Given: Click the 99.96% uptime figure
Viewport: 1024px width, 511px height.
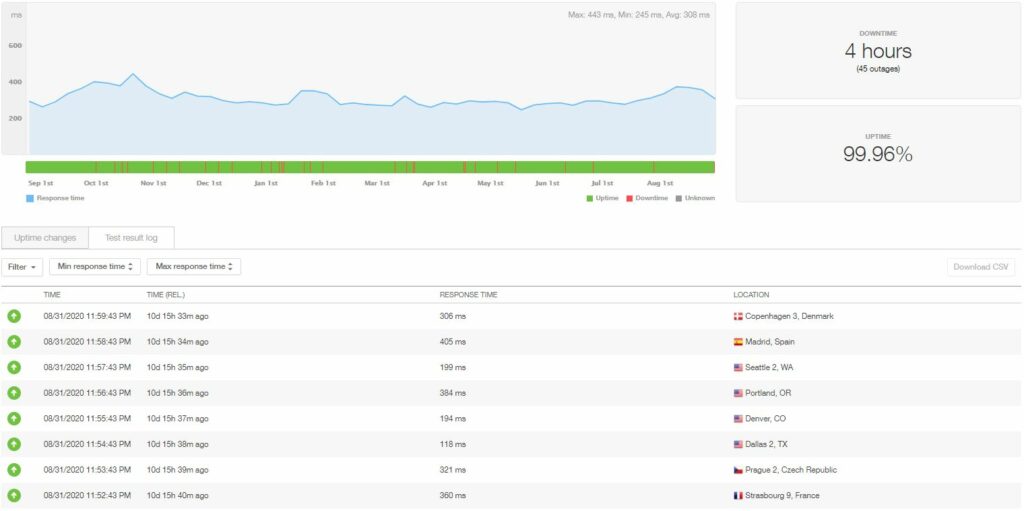Looking at the screenshot, I should point(878,154).
